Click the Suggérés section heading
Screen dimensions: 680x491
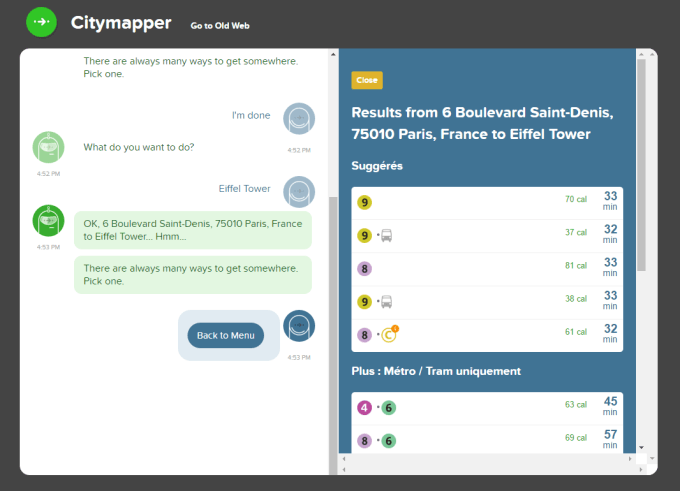click(377, 166)
